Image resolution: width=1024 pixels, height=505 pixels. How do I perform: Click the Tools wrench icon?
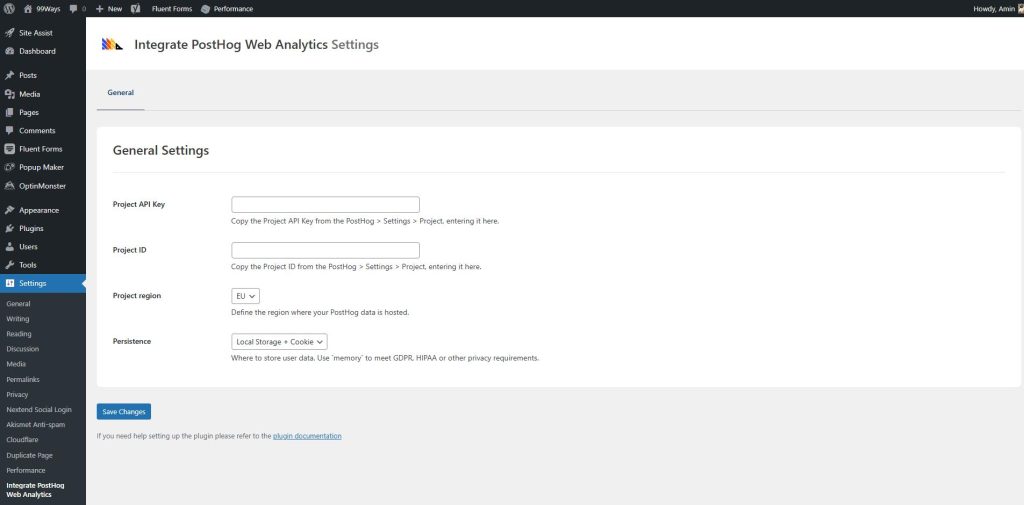tap(9, 265)
